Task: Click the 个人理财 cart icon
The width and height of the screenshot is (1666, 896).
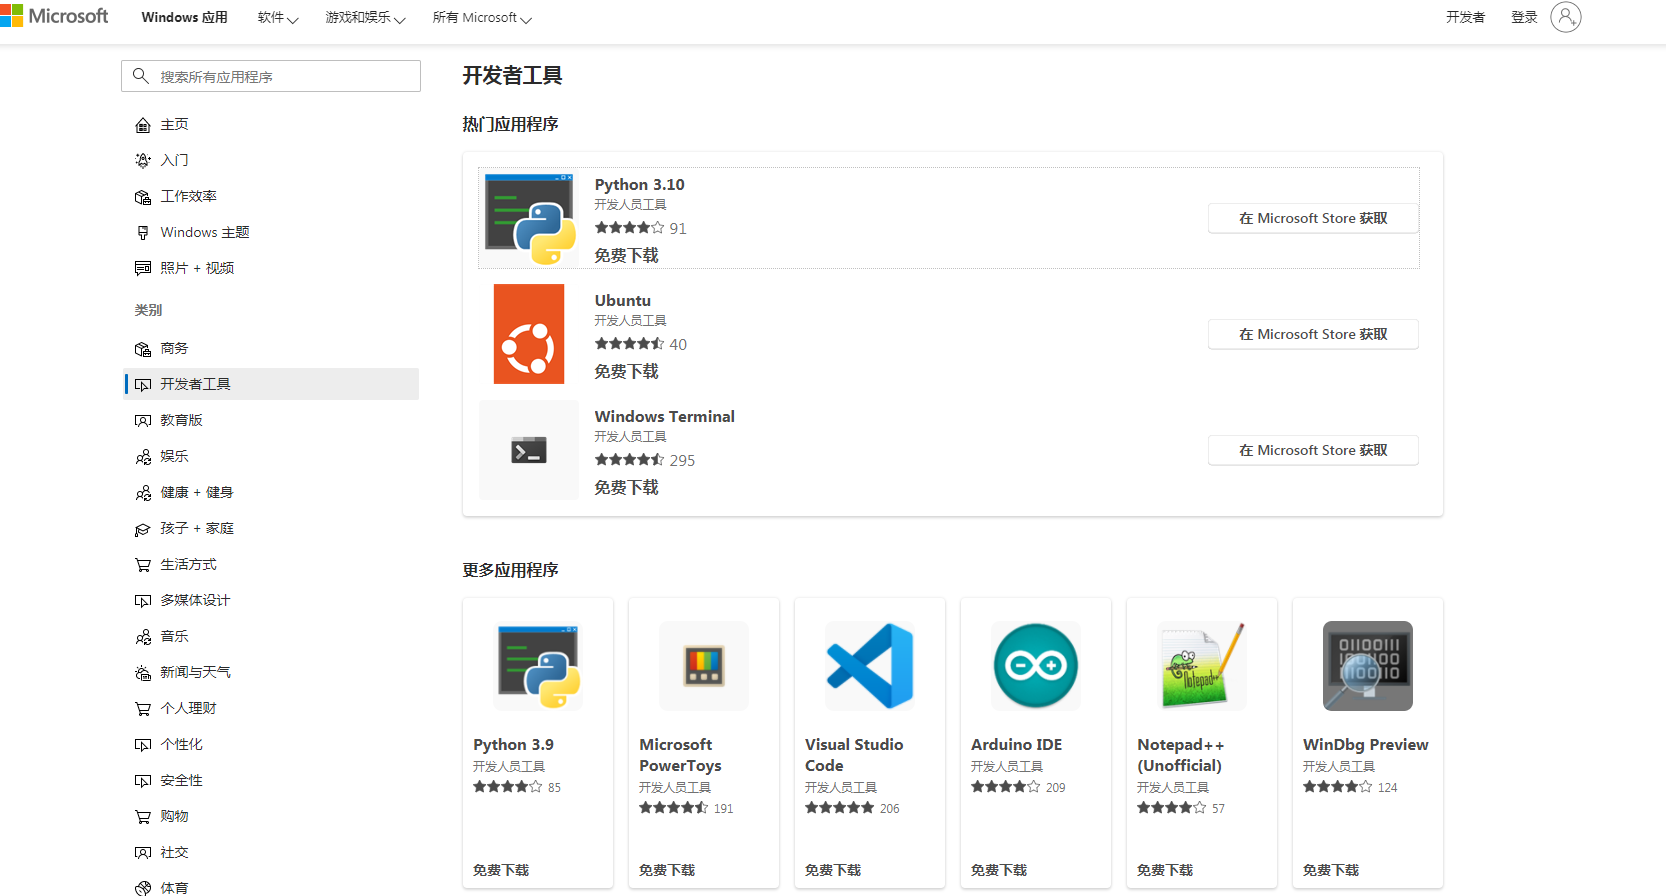Action: (143, 709)
